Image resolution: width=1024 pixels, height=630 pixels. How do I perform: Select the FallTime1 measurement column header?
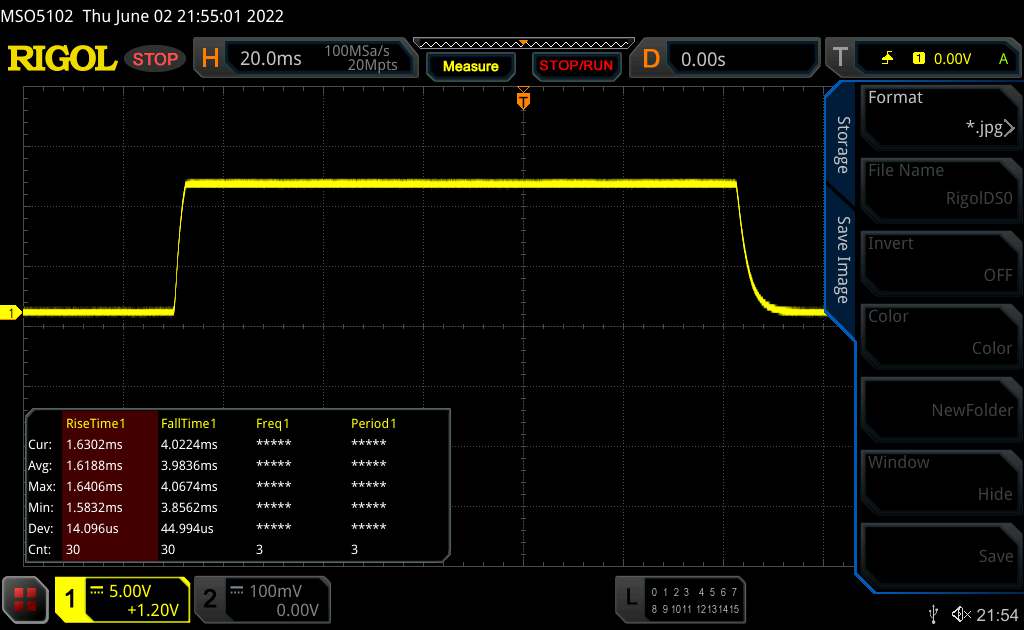pos(188,423)
